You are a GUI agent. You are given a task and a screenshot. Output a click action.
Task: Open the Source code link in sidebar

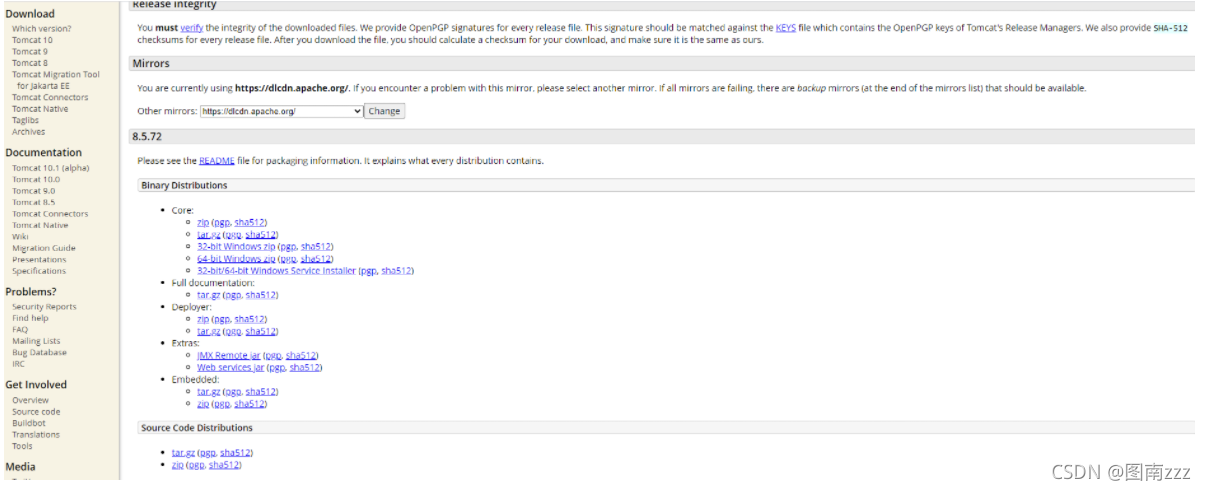(x=36, y=412)
